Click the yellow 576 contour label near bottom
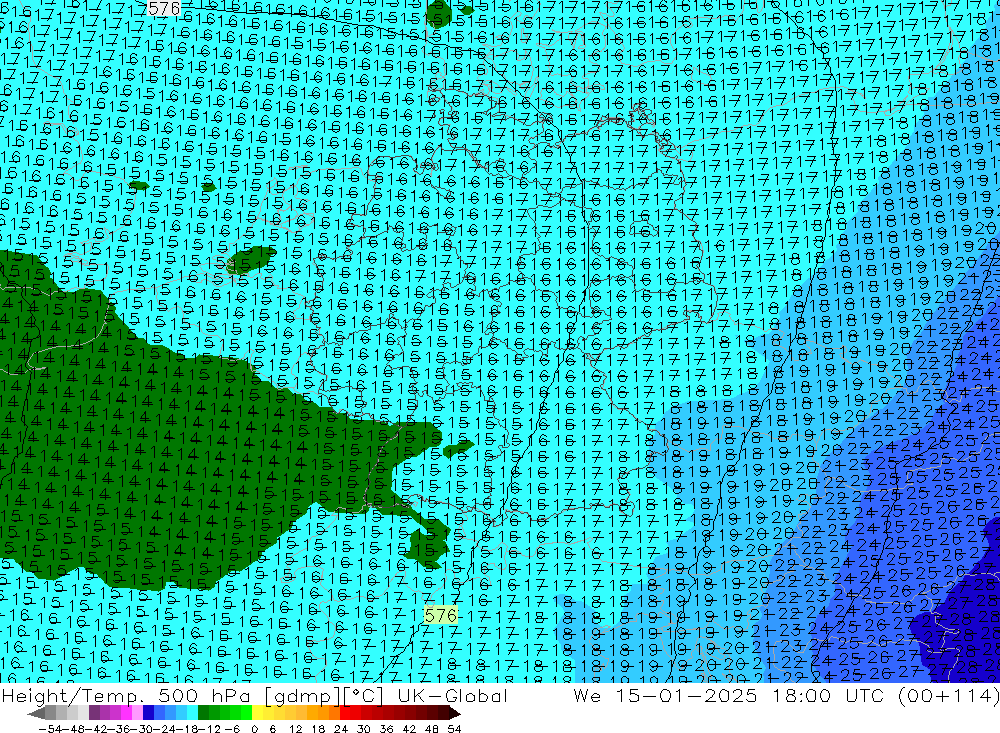 point(441,615)
